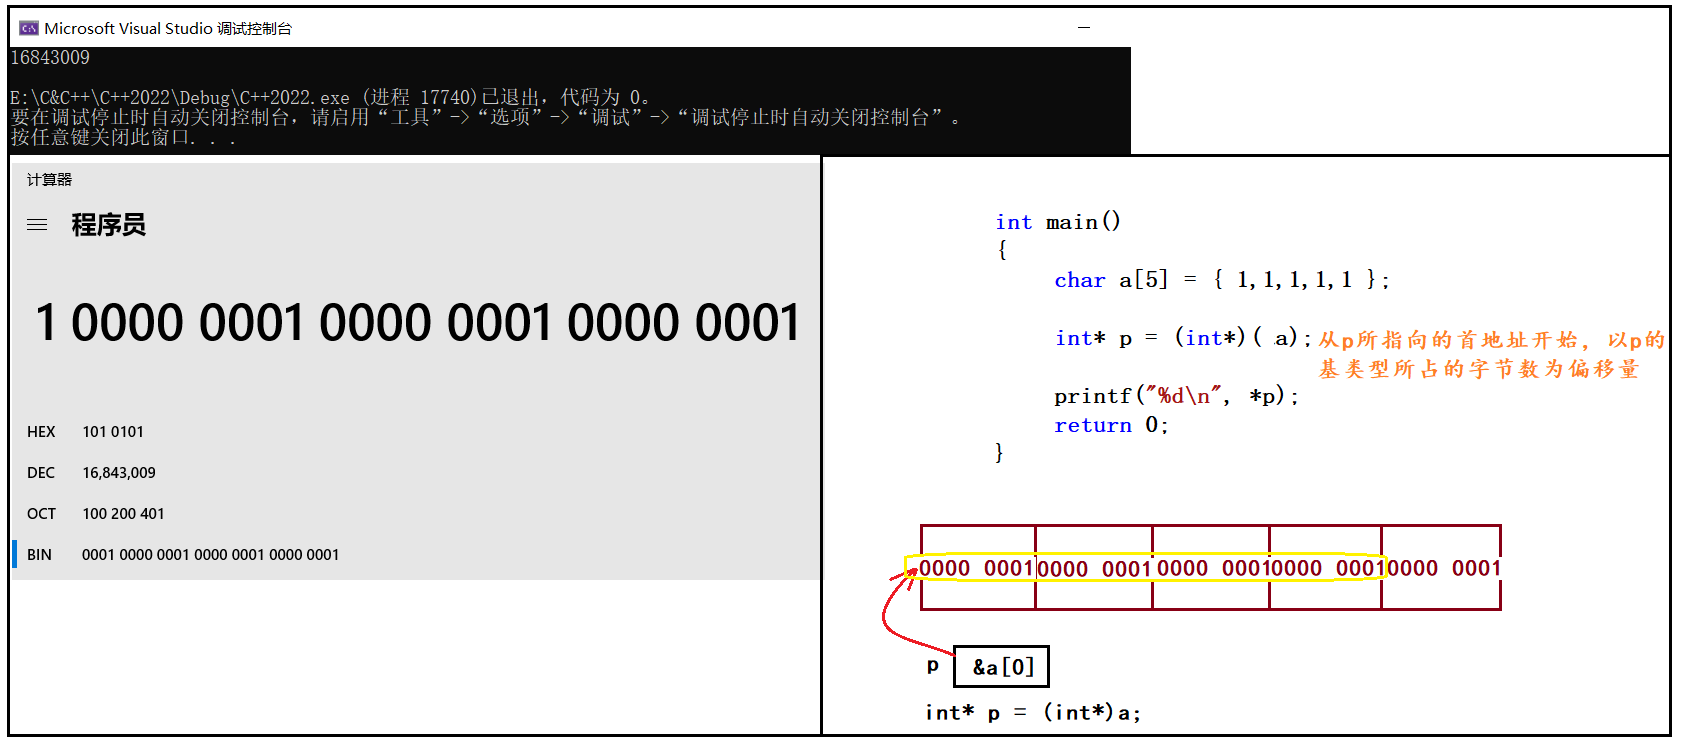
Task: Click the int main() code line
Action: 1058,221
